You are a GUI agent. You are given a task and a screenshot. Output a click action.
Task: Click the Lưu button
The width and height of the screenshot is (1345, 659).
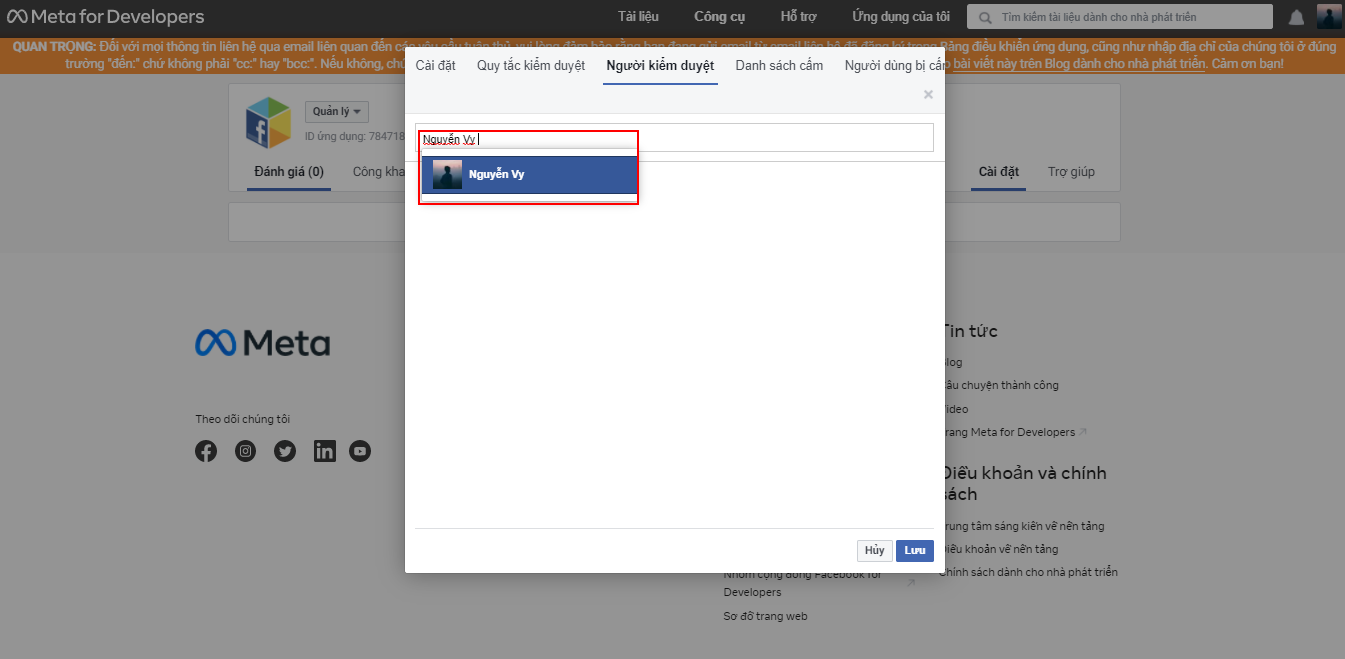(x=914, y=551)
